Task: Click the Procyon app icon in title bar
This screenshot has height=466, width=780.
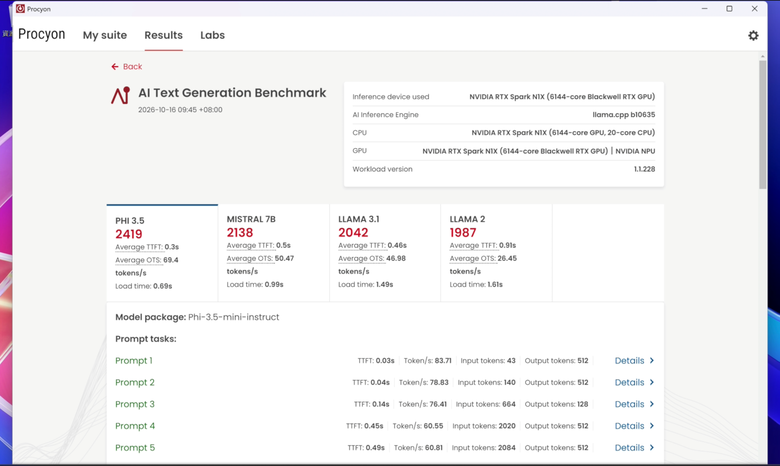Action: coord(20,8)
